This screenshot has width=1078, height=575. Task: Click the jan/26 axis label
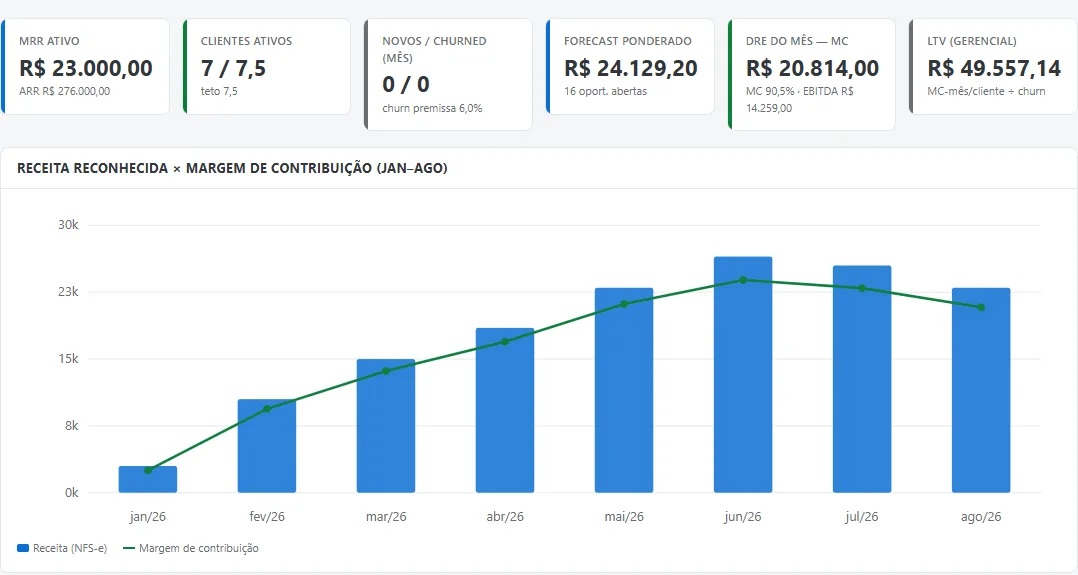point(148,517)
